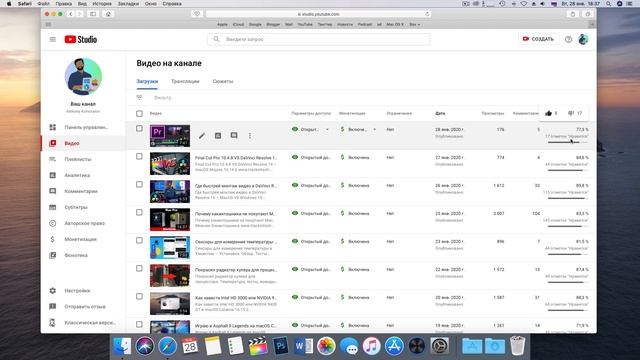Viewport: 640px width, 360px height.
Task: Open access setting for Как завести Intel HD 3000
Action: click(x=311, y=298)
